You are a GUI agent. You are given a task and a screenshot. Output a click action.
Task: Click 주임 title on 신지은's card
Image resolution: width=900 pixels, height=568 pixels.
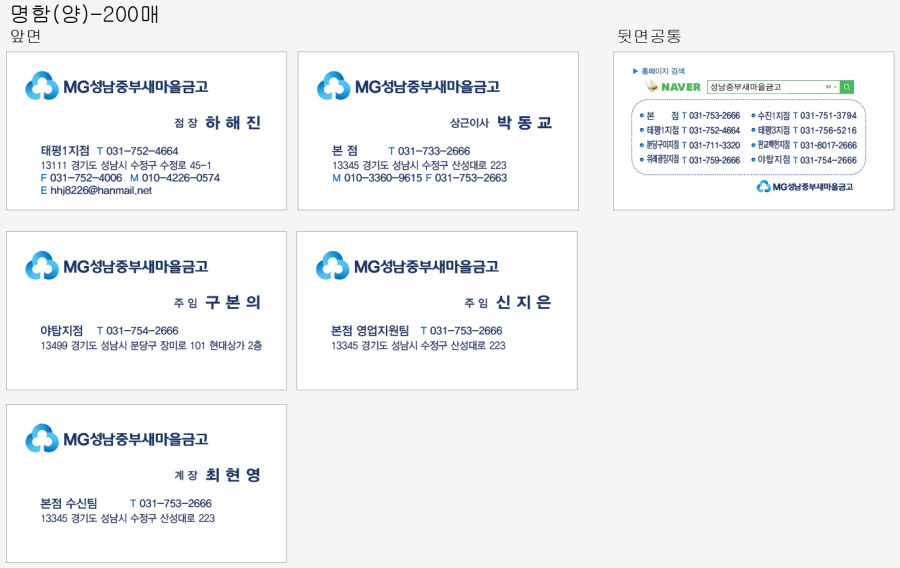tap(476, 302)
